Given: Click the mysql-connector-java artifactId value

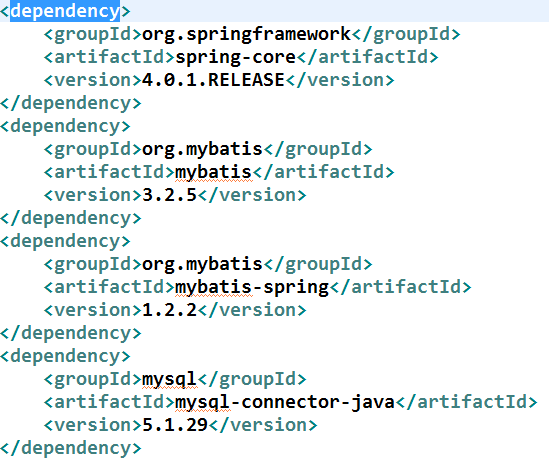Looking at the screenshot, I should 285,402.
